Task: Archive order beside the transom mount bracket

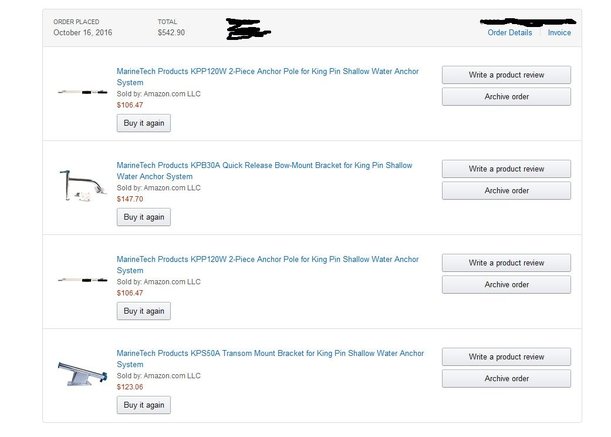Action: click(506, 379)
